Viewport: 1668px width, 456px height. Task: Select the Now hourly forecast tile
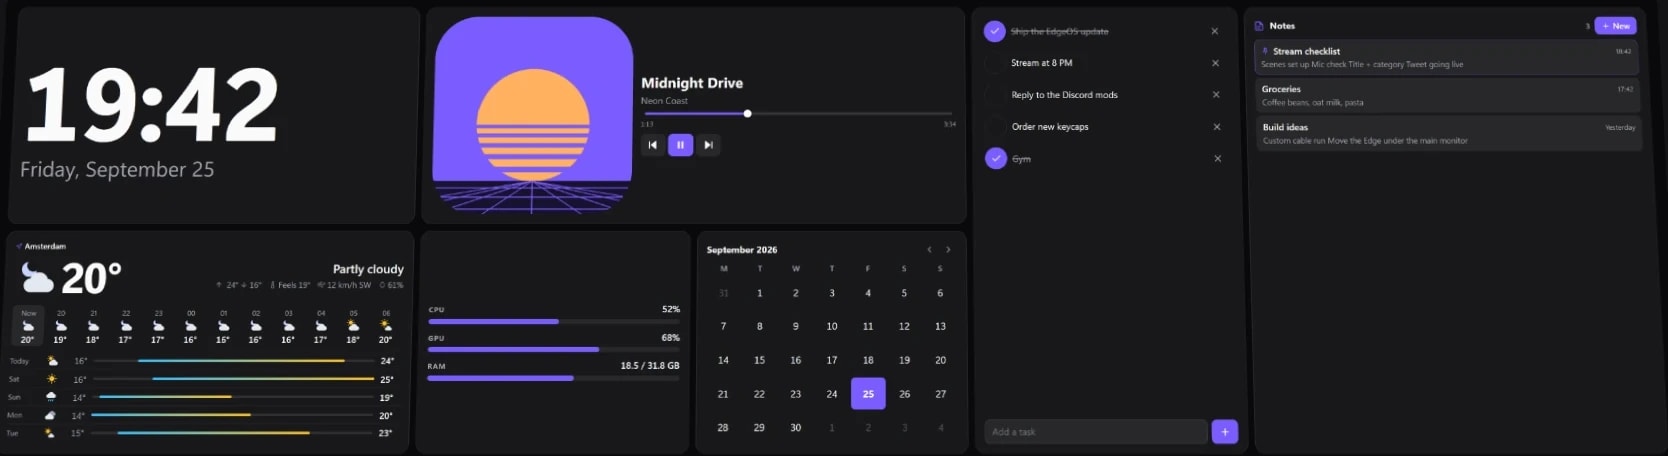tap(28, 326)
